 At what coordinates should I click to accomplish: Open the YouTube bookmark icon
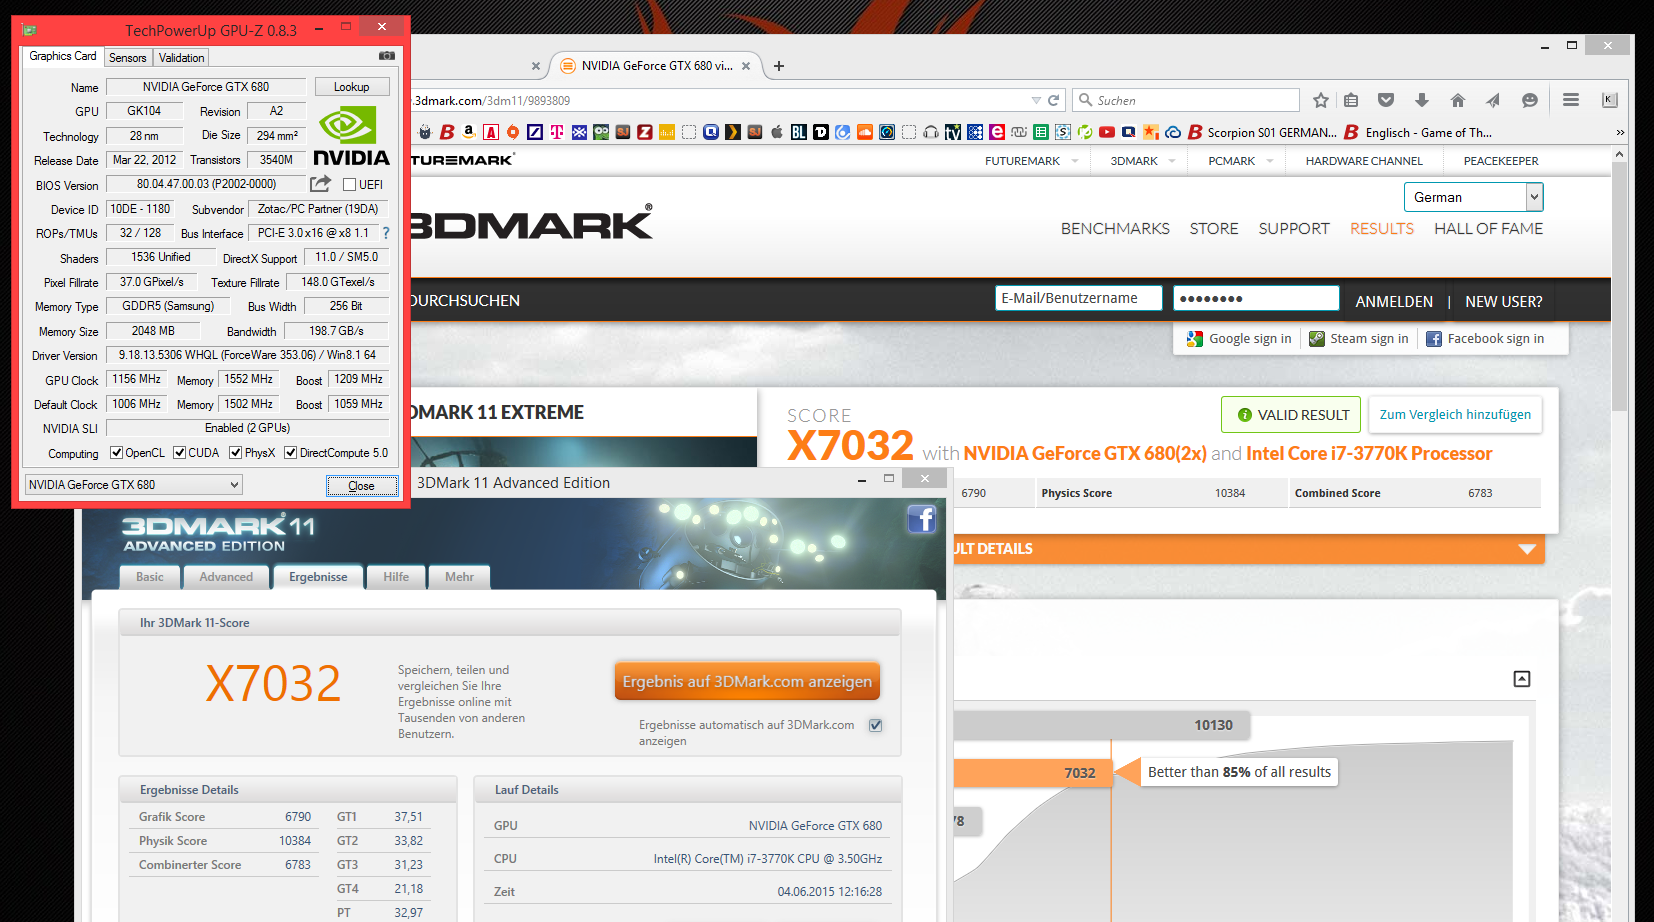pos(1107,132)
